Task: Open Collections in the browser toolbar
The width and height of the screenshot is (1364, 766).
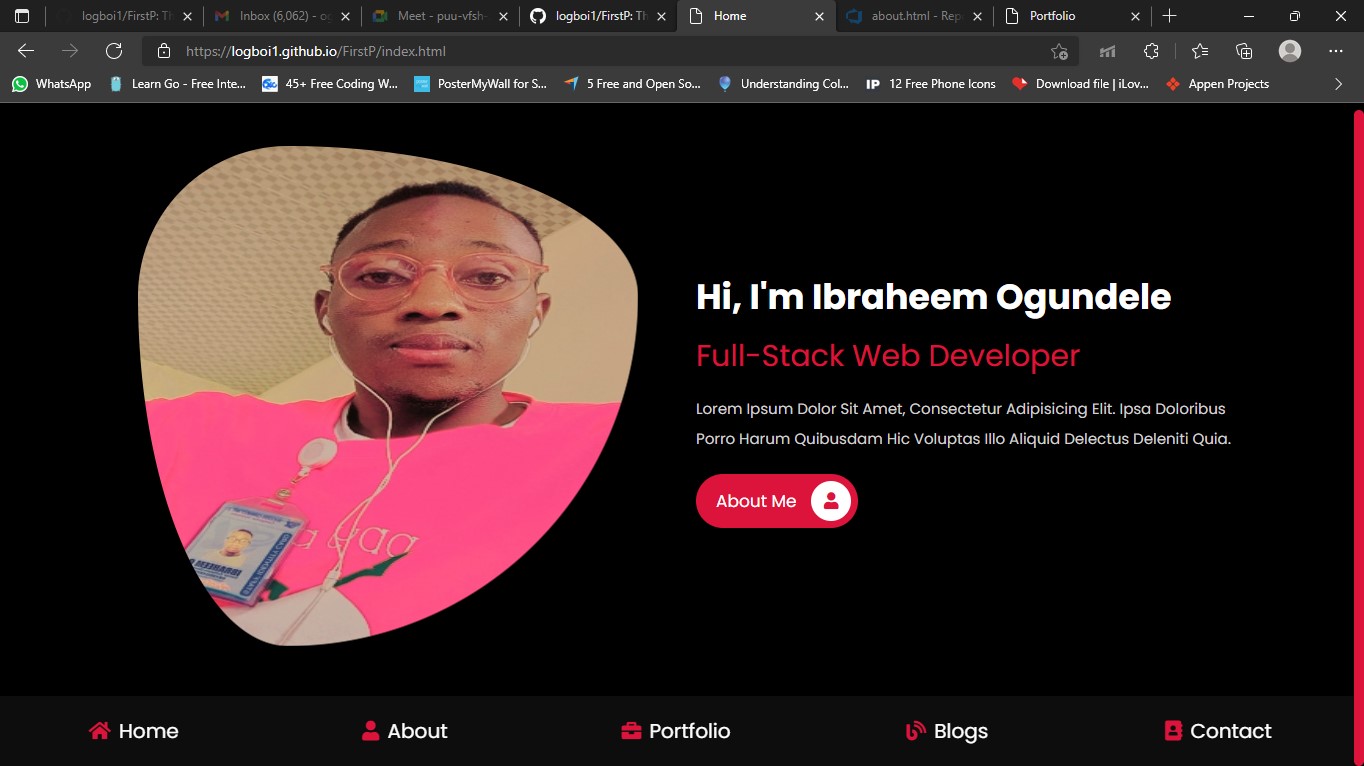Action: (1243, 50)
